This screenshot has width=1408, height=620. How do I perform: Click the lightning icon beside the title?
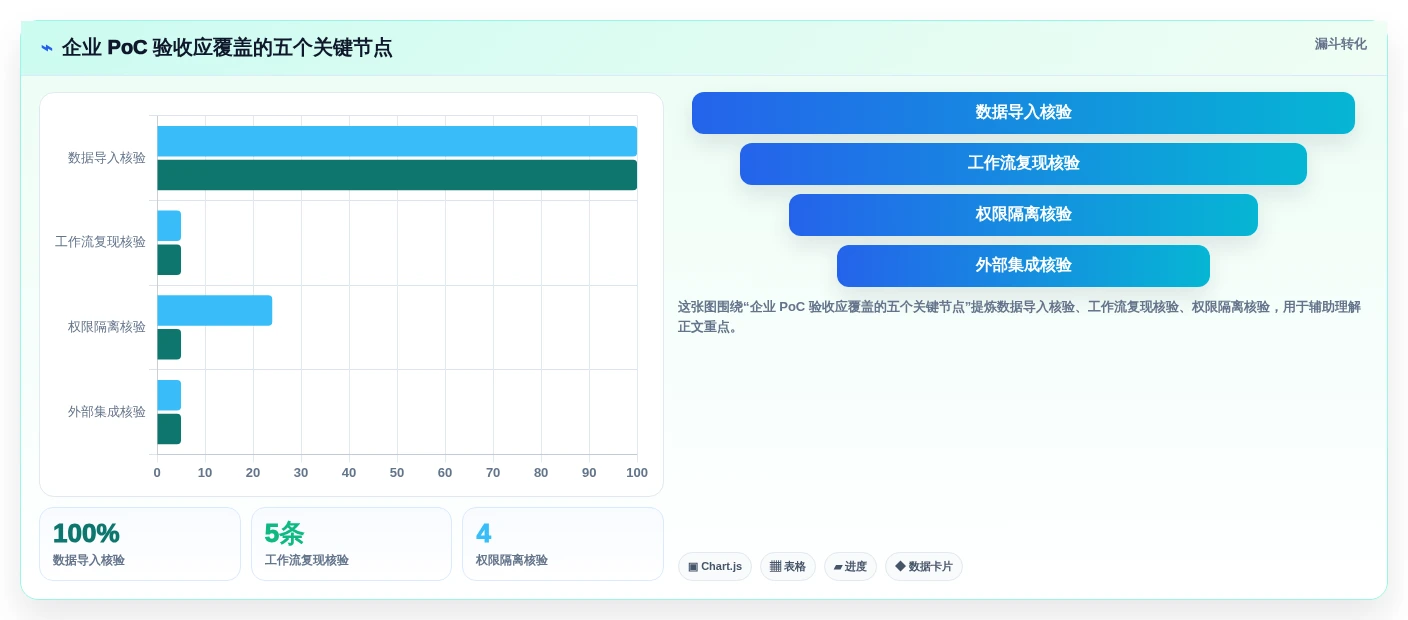coord(47,48)
